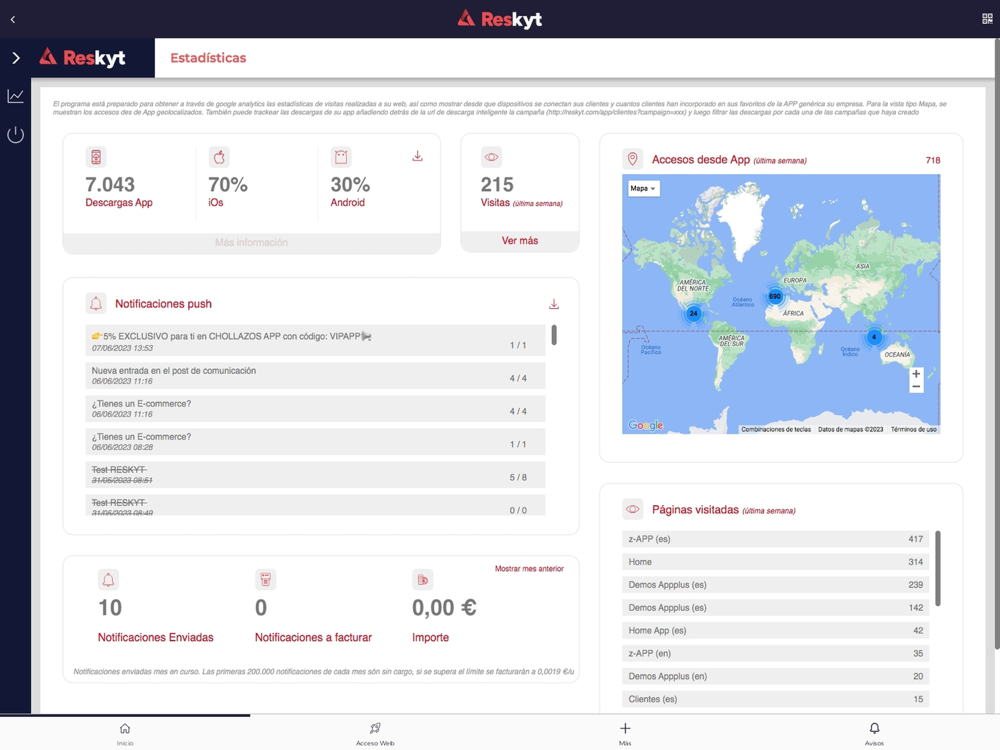
Task: Click the Descargas App phone icon
Action: tap(96, 157)
